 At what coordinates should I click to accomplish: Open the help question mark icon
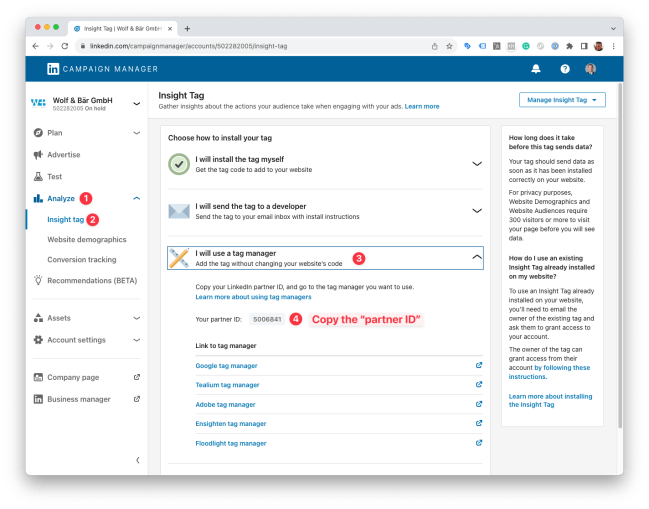565,69
